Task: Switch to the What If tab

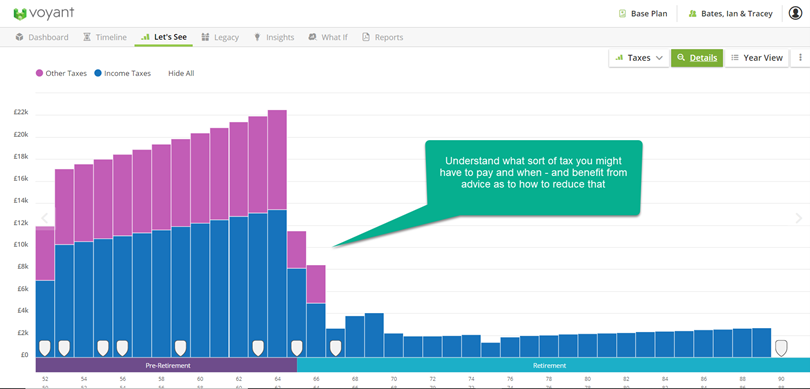Action: (x=328, y=37)
